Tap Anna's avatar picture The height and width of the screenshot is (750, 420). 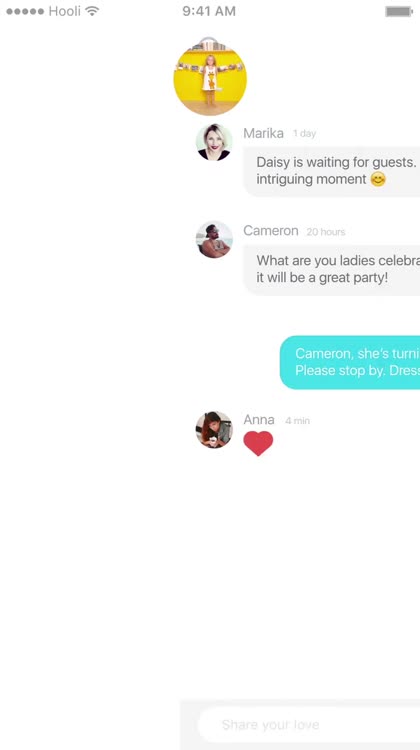point(214,430)
